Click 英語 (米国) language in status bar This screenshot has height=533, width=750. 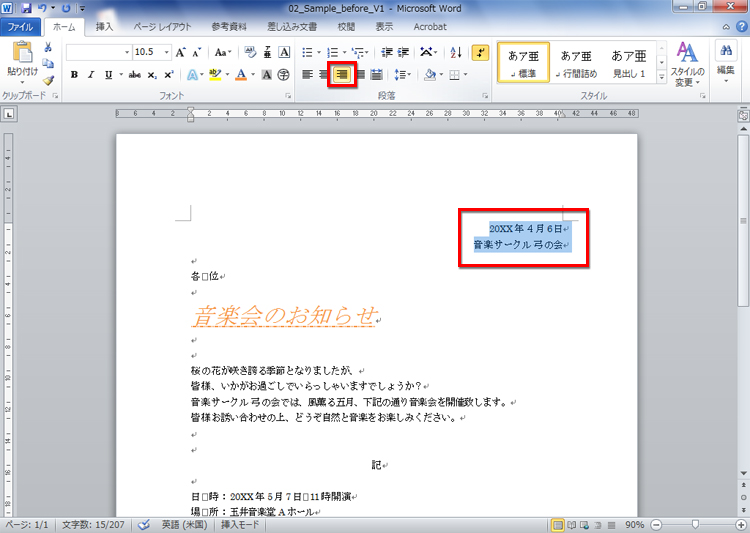pyautogui.click(x=184, y=525)
